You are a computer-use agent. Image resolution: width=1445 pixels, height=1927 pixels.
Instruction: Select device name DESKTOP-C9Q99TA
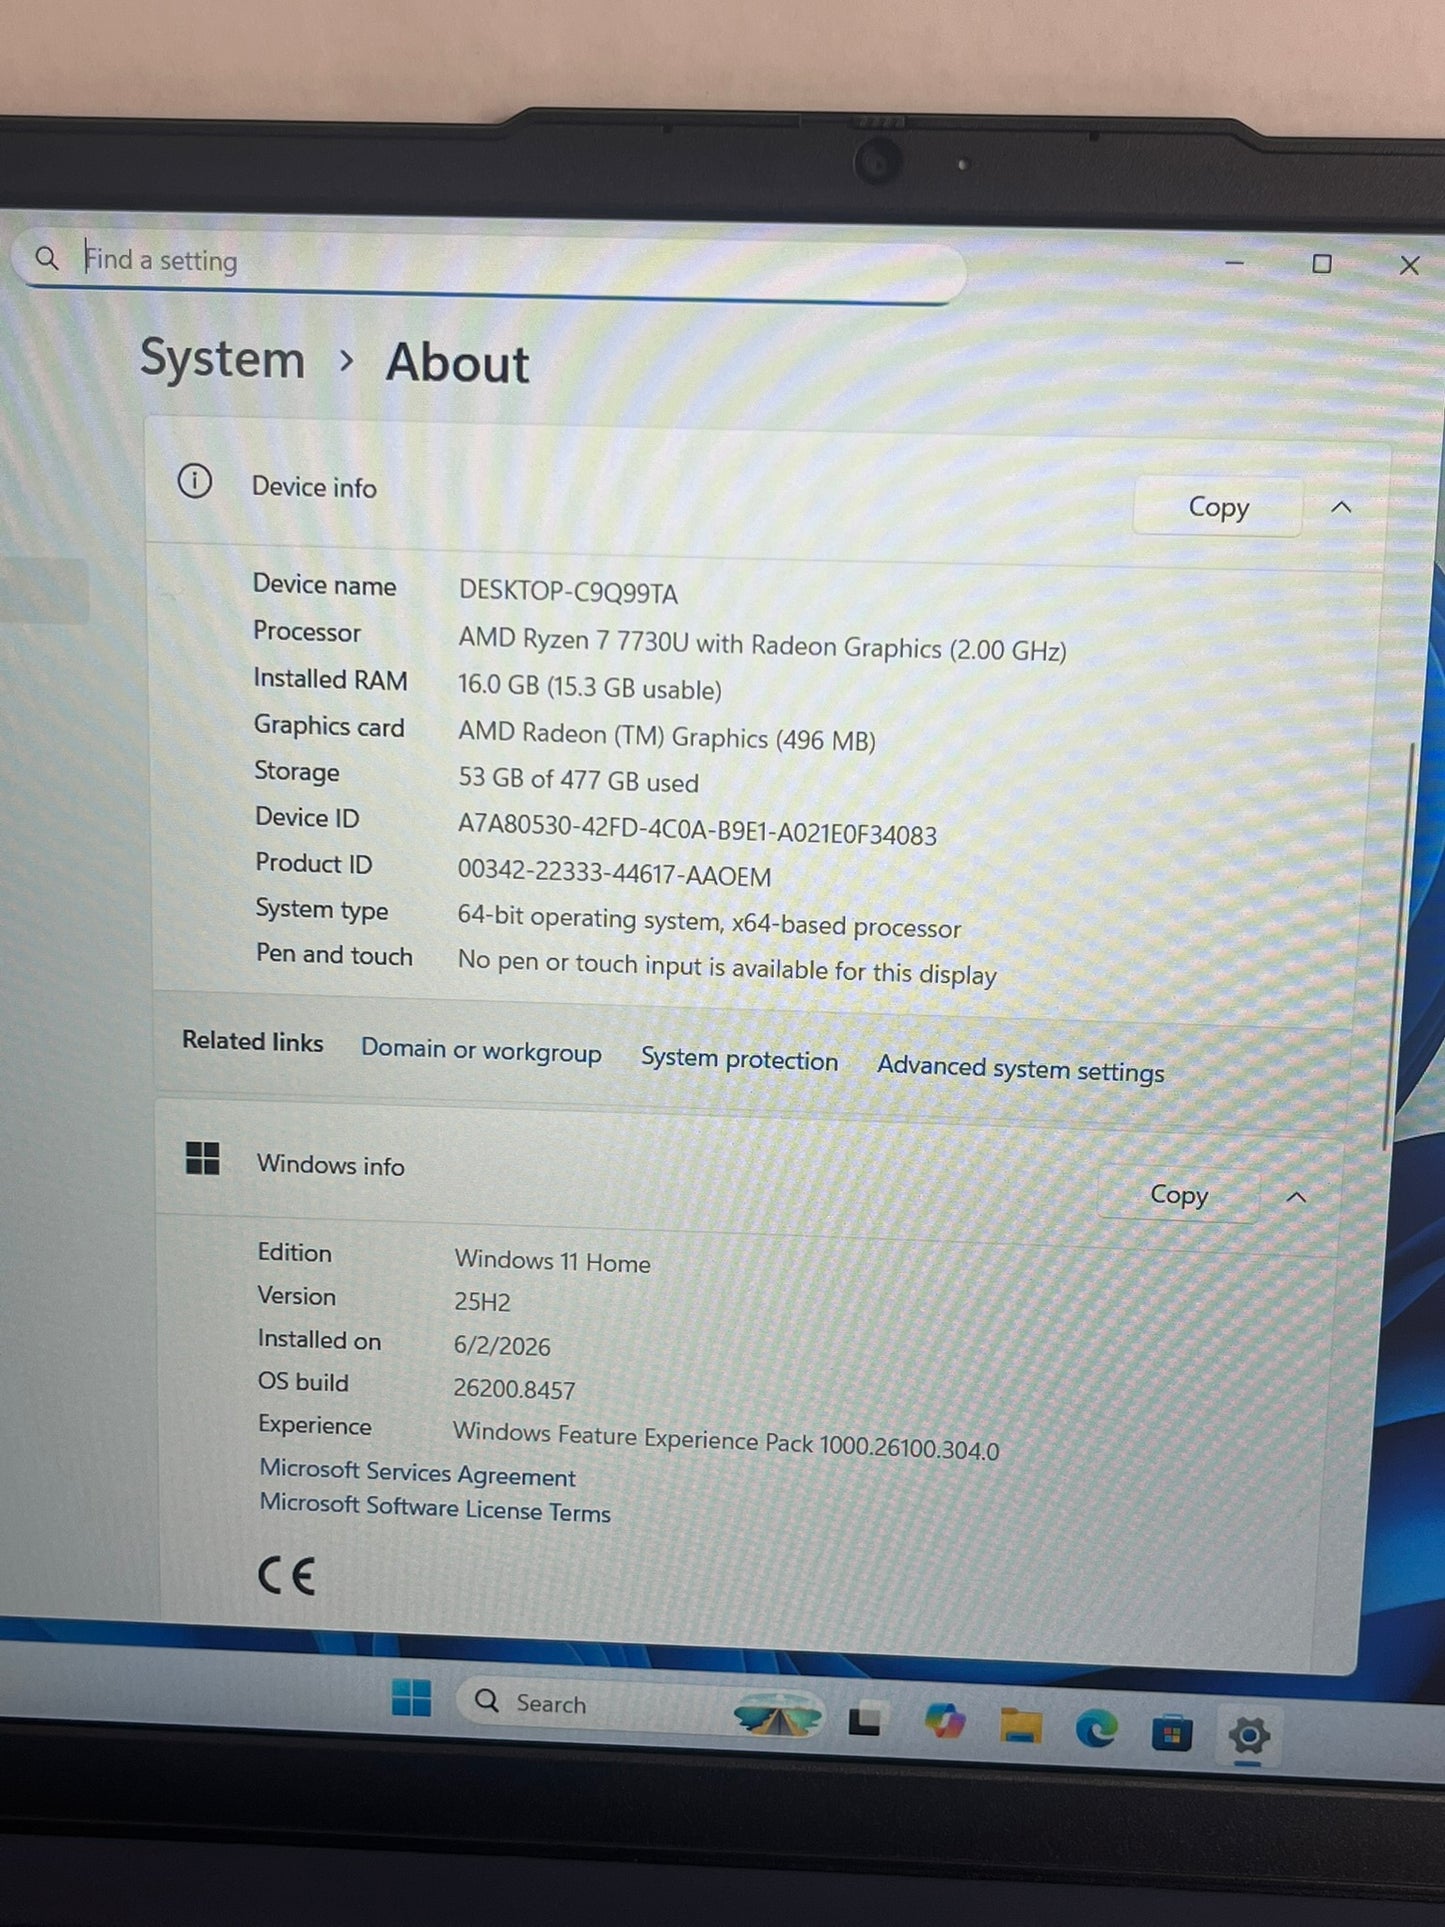click(x=568, y=592)
